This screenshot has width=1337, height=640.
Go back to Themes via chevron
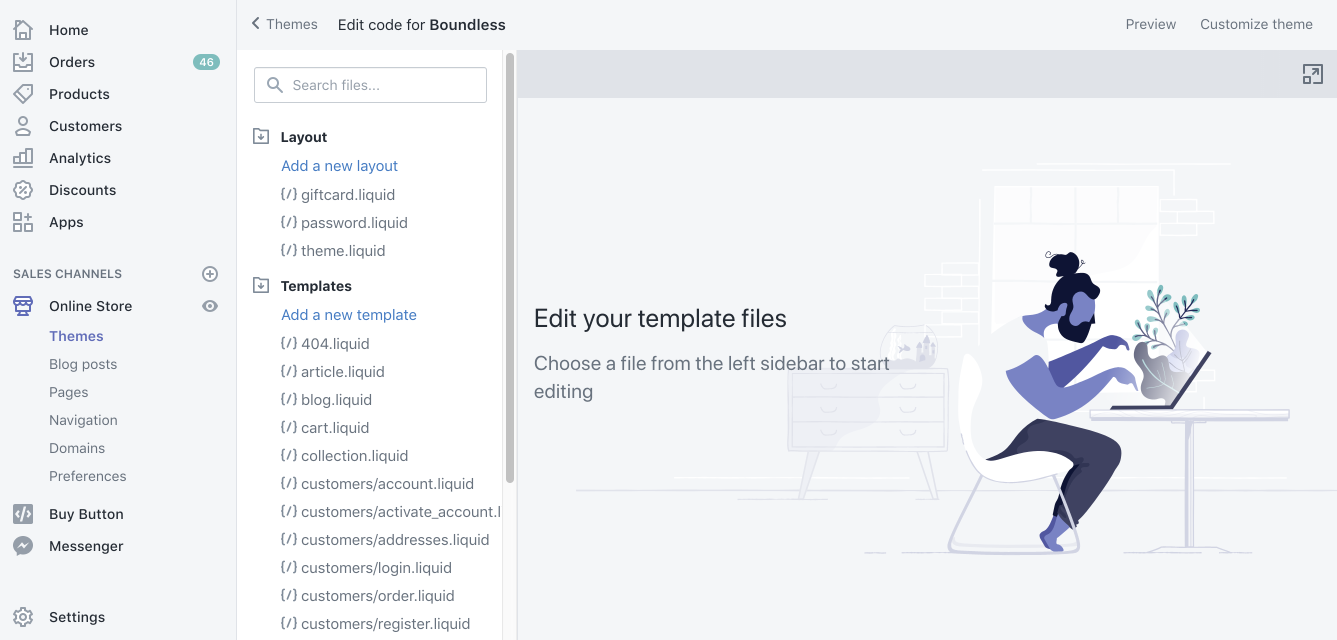[x=256, y=24]
